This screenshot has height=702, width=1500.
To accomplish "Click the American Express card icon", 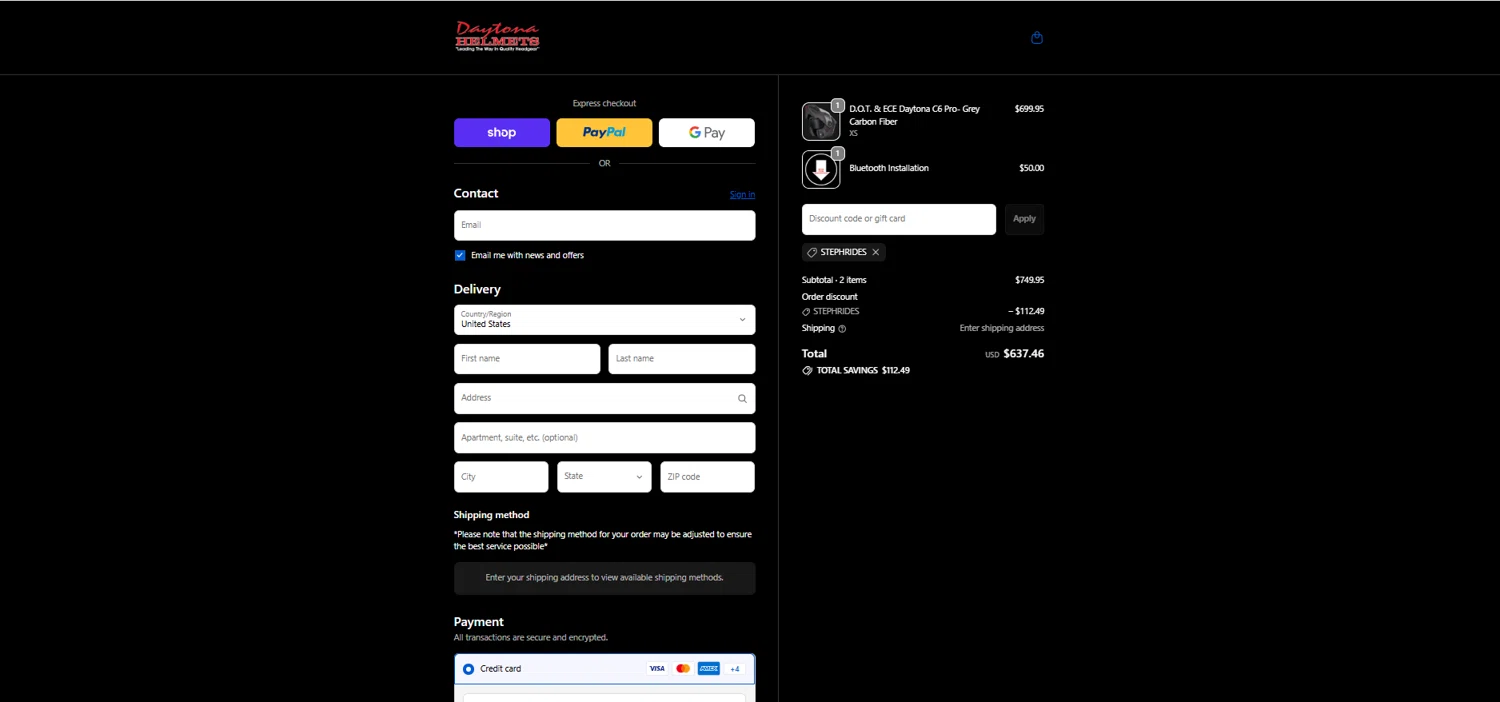I will (709, 669).
